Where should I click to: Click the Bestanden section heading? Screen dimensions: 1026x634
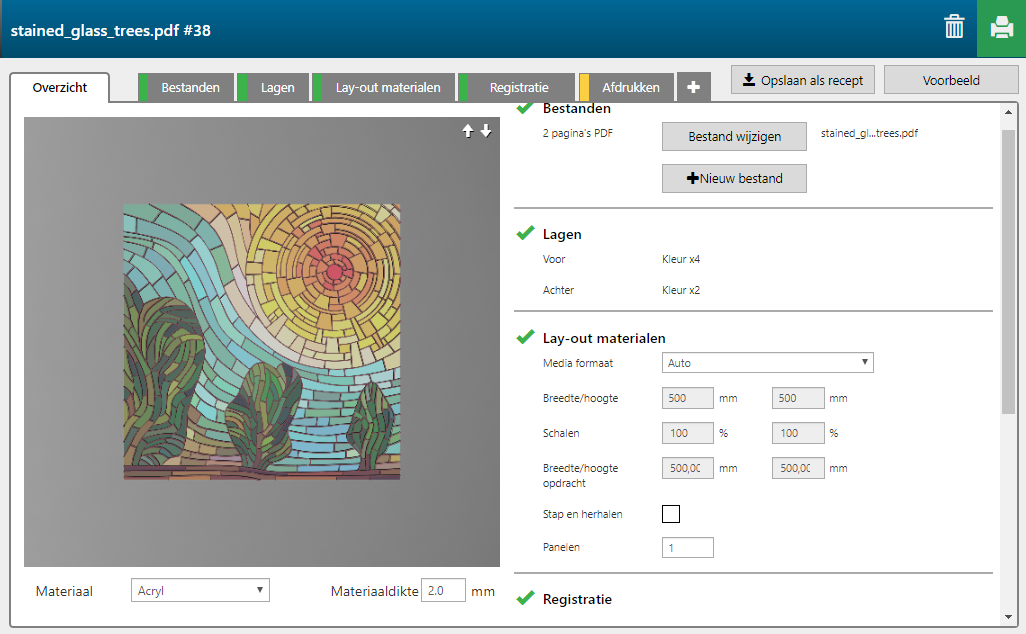(576, 109)
